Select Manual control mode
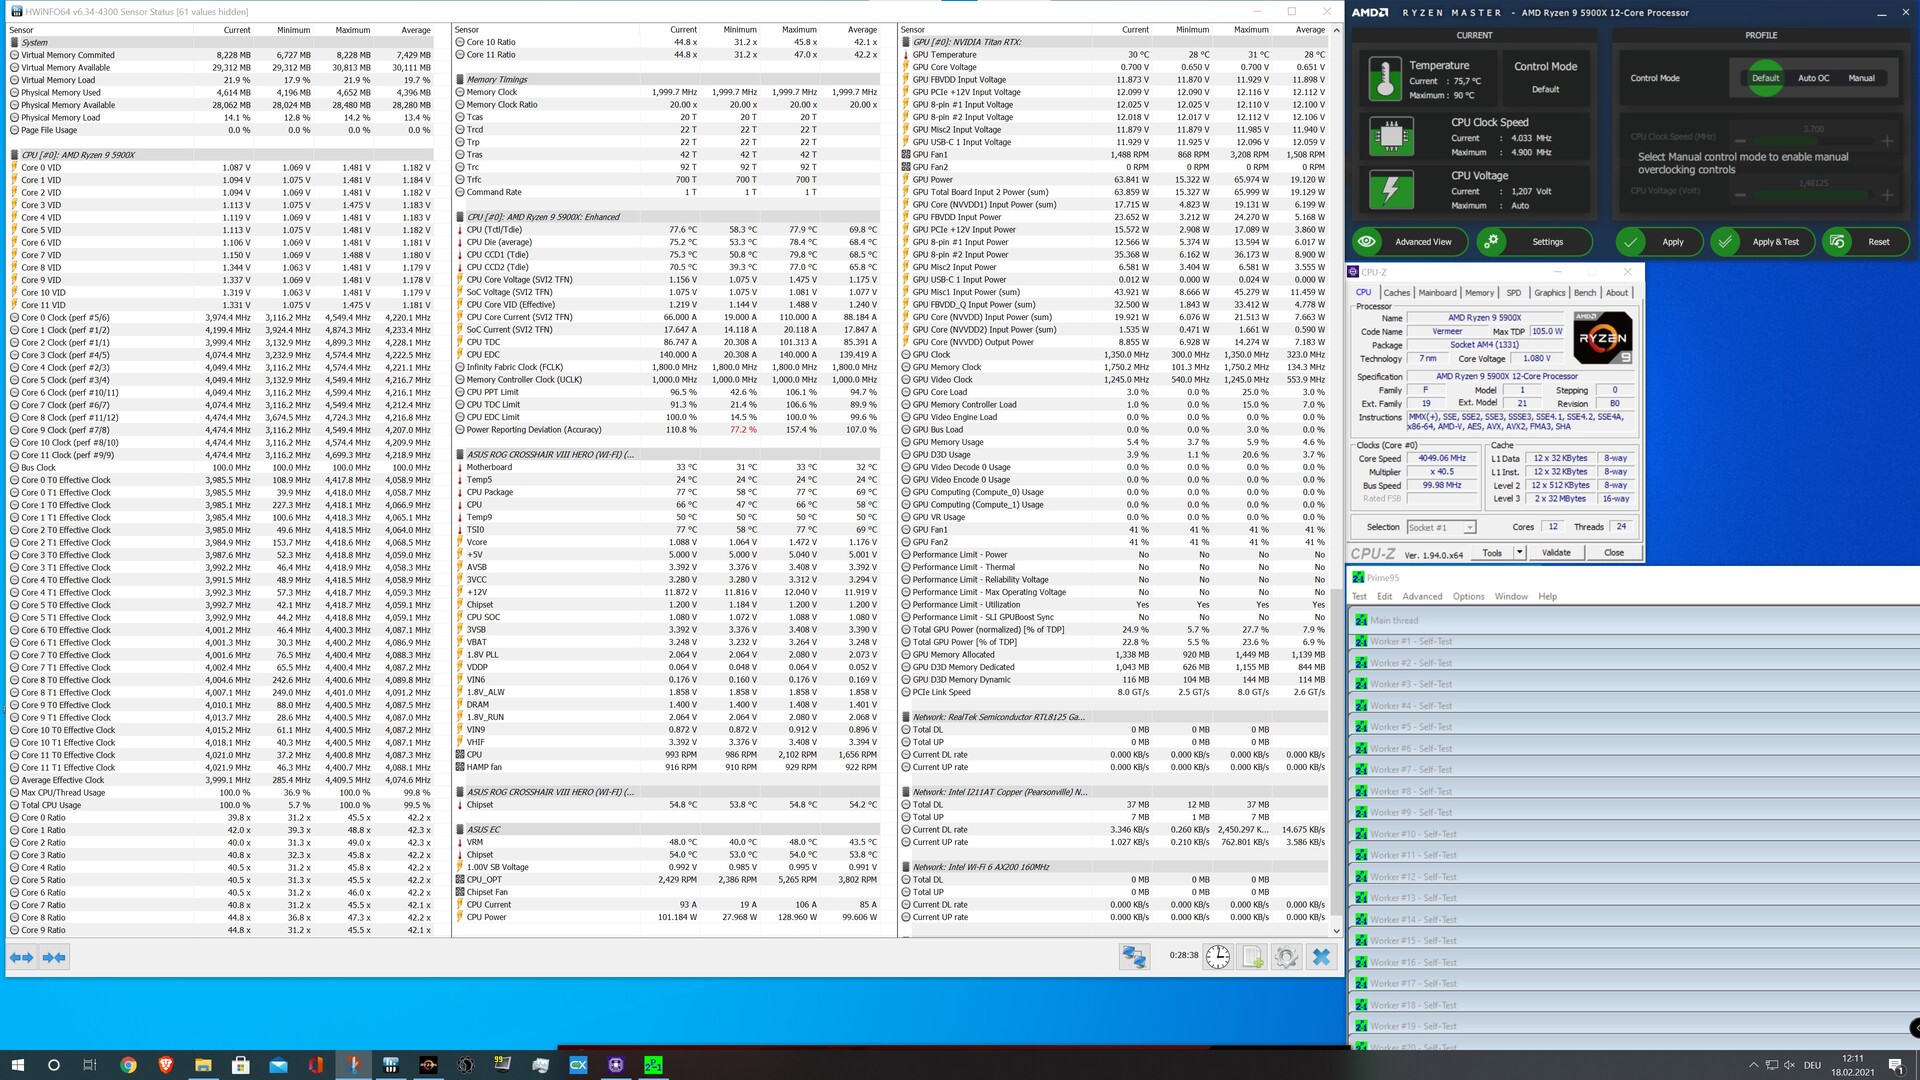The width and height of the screenshot is (1920, 1080). pyautogui.click(x=1861, y=78)
